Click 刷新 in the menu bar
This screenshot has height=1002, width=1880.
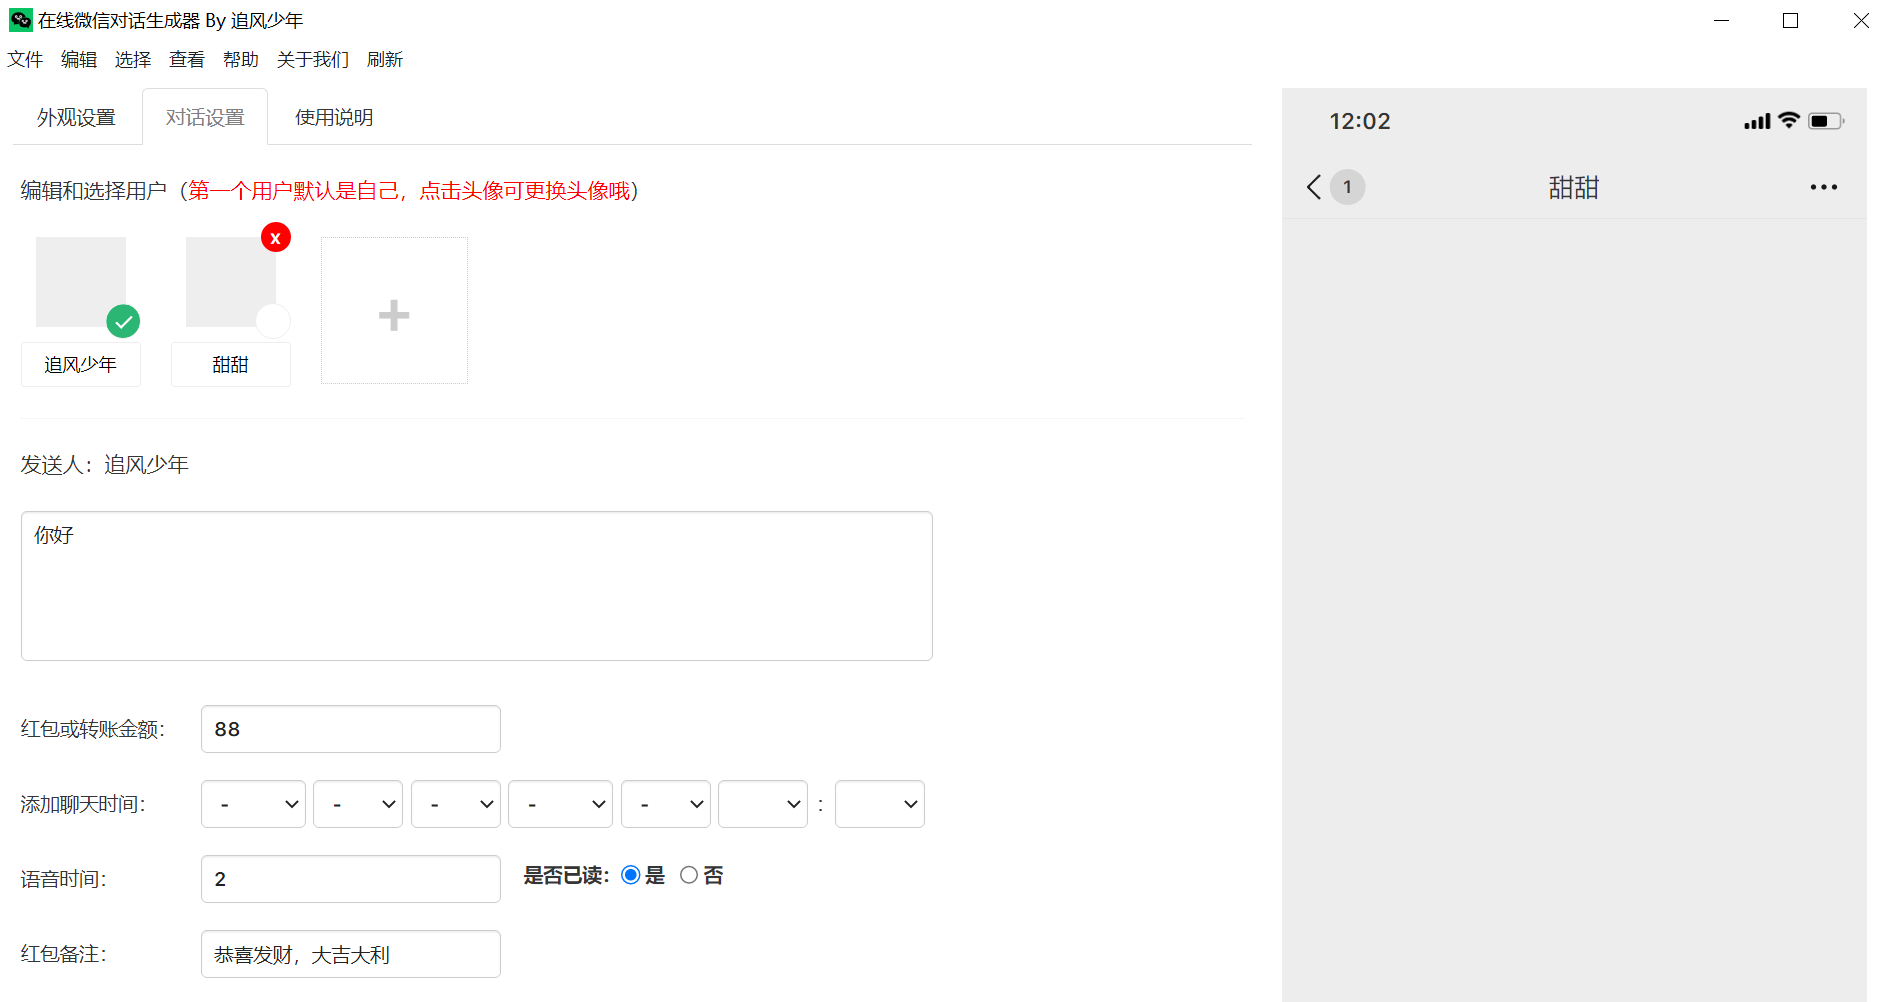(385, 60)
